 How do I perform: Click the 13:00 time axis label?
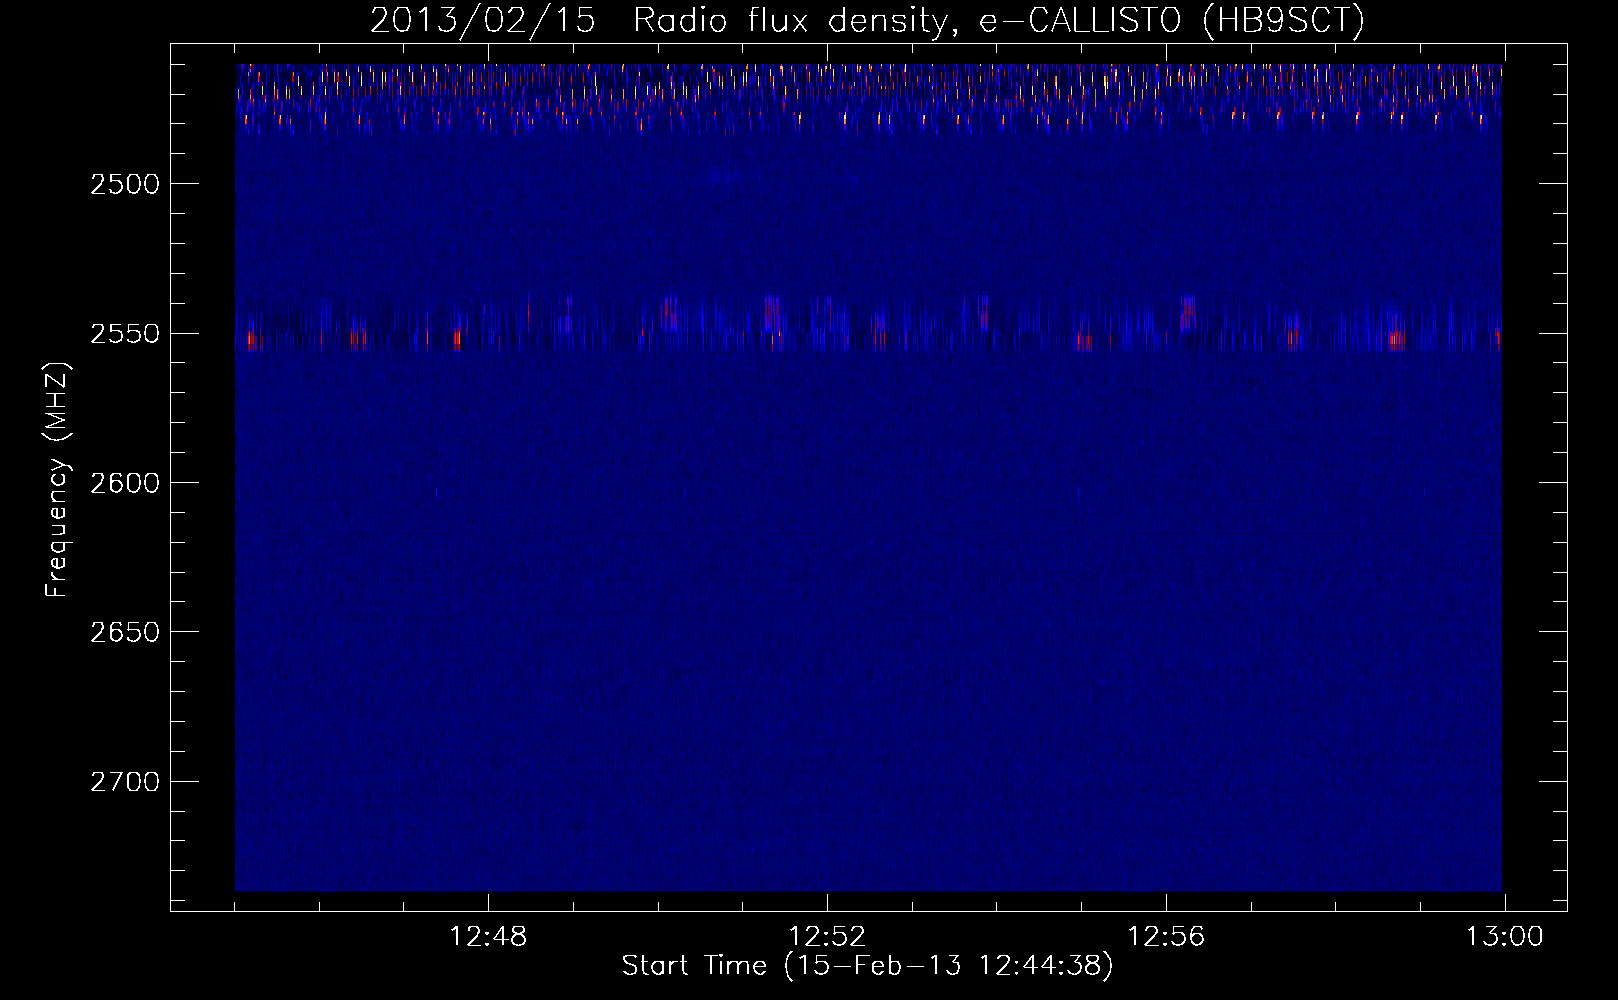pos(1504,937)
